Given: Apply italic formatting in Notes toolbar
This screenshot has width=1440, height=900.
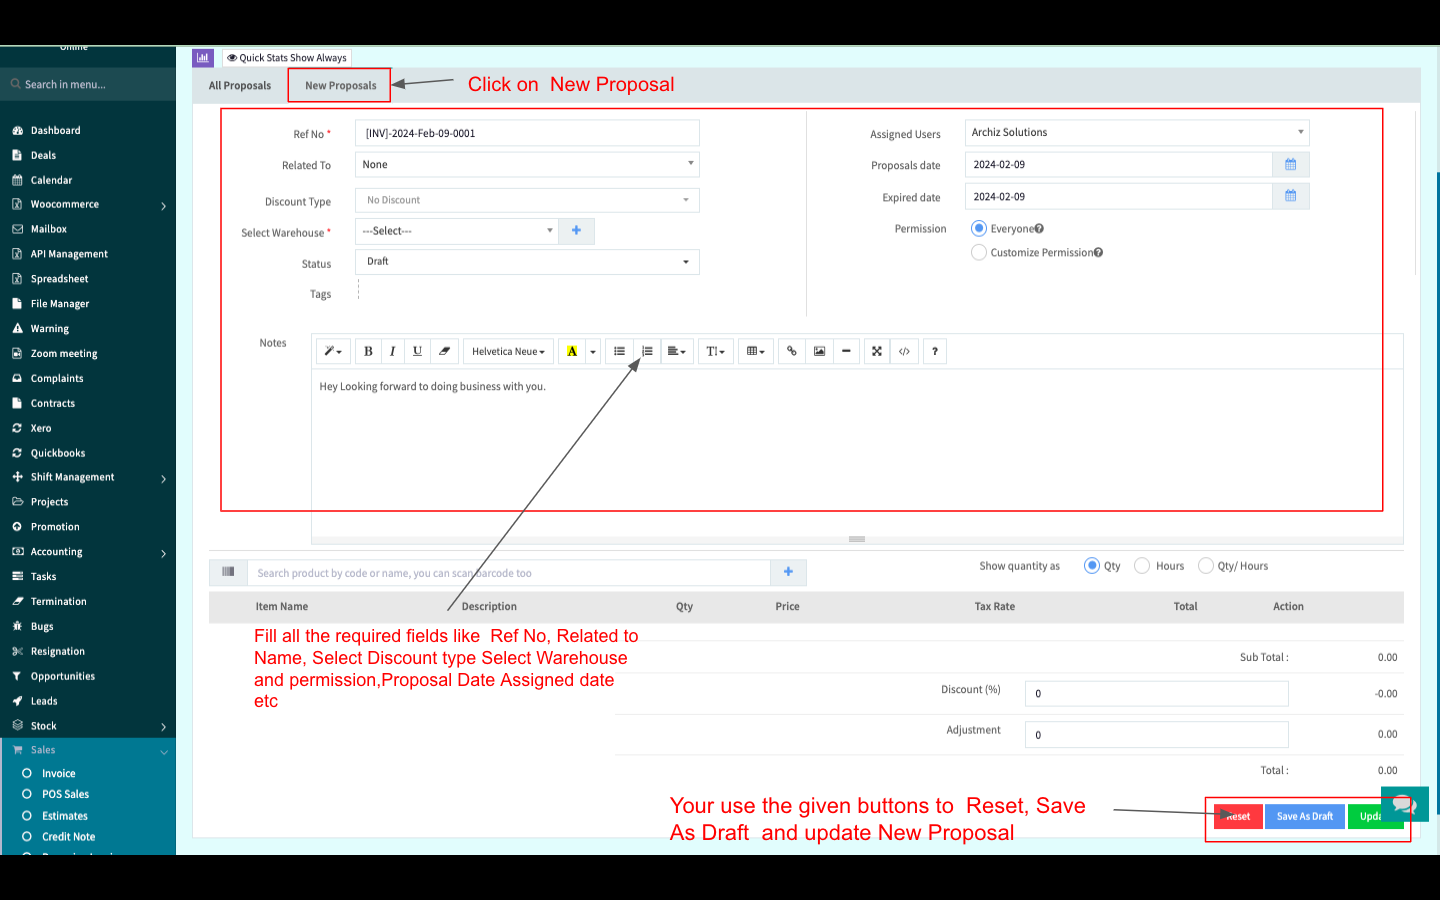Looking at the screenshot, I should point(392,351).
